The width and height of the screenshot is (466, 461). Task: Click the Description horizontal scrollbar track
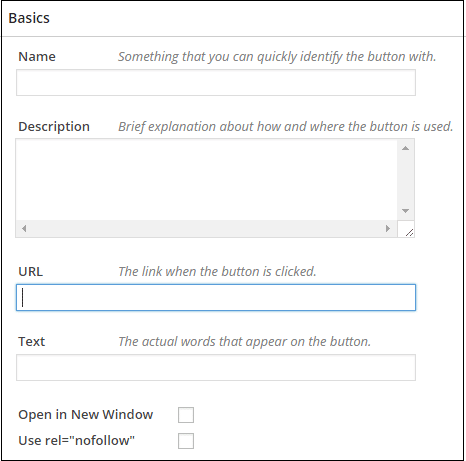click(206, 229)
